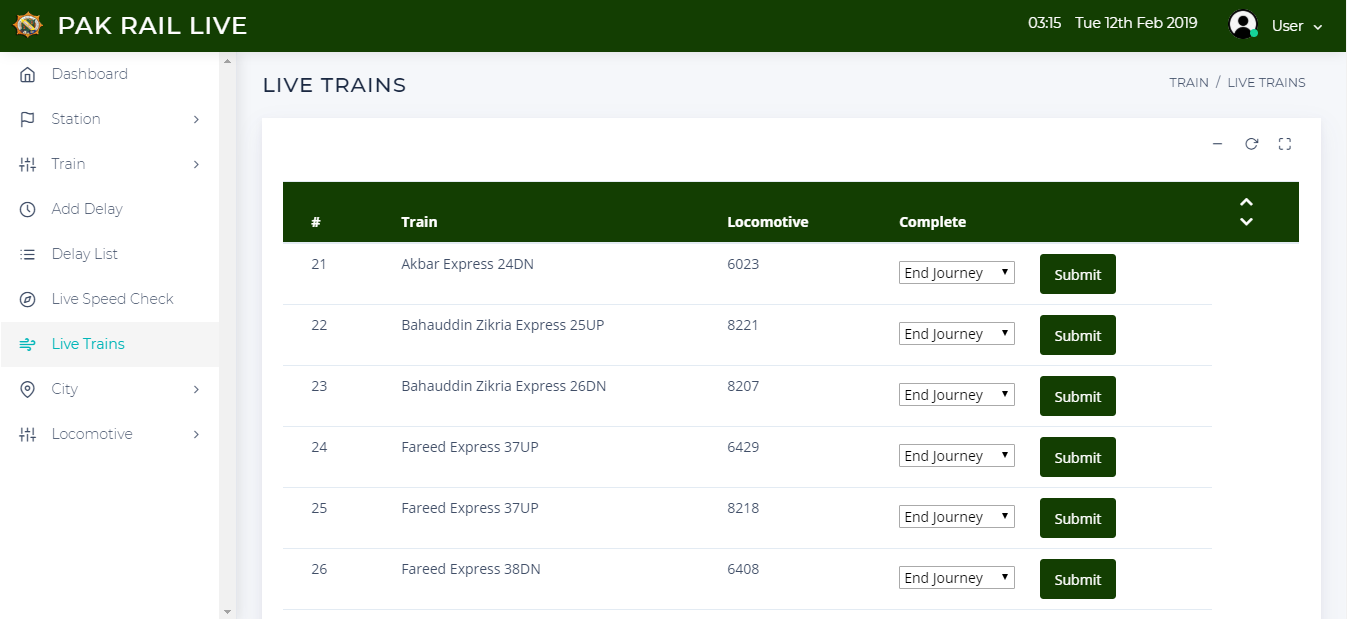This screenshot has height=619, width=1347.
Task: Expand the panel to fullscreen
Action: point(1285,144)
